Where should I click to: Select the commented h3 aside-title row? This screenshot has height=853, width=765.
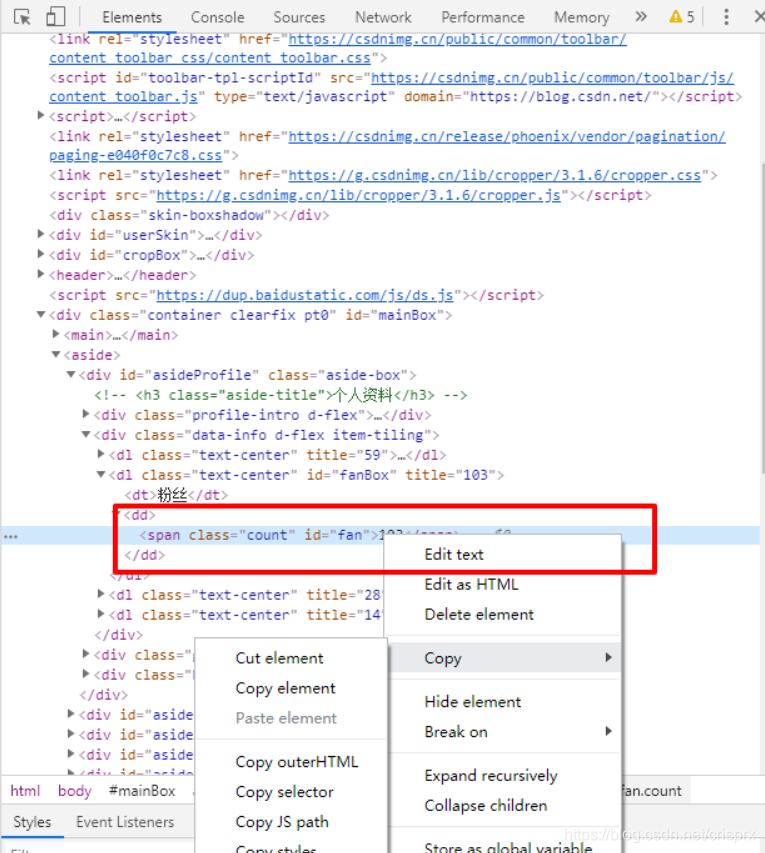coord(280,395)
